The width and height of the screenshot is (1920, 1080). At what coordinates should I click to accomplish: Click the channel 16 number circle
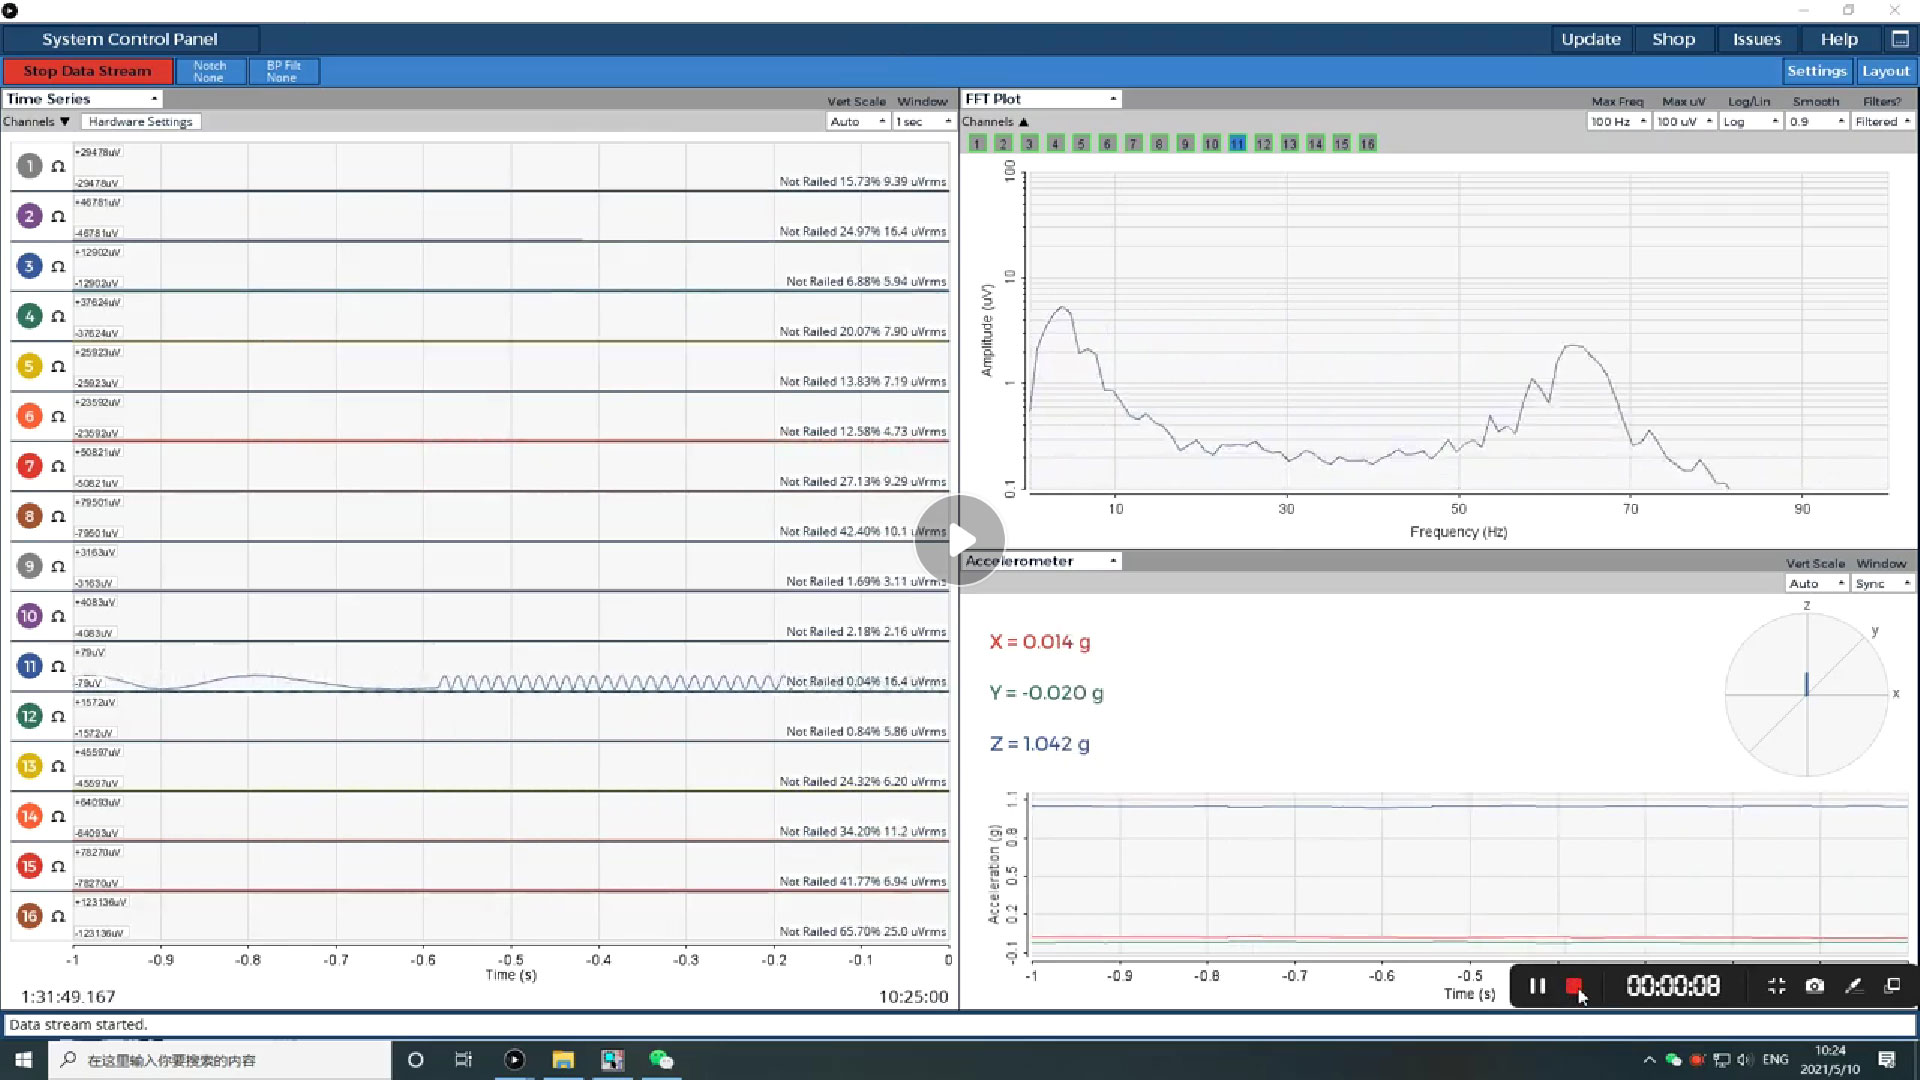pyautogui.click(x=29, y=916)
